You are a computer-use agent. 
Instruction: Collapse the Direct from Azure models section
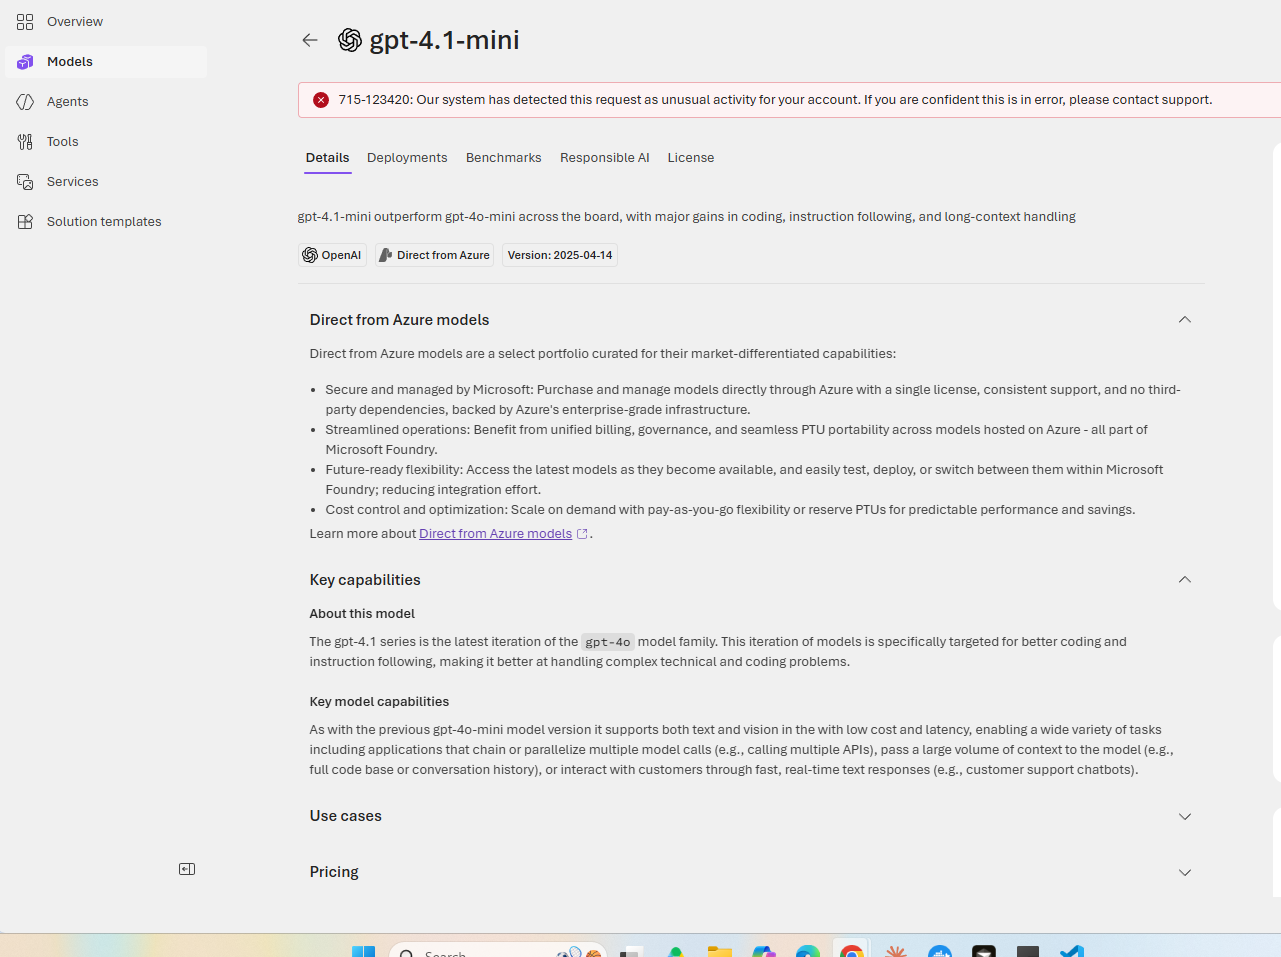pos(1185,320)
